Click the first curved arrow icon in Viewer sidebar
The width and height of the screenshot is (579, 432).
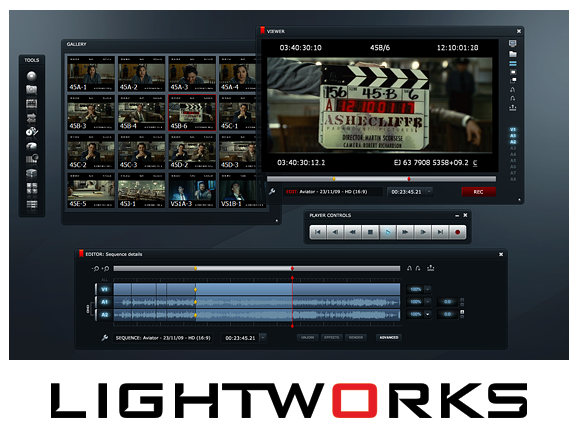513,90
